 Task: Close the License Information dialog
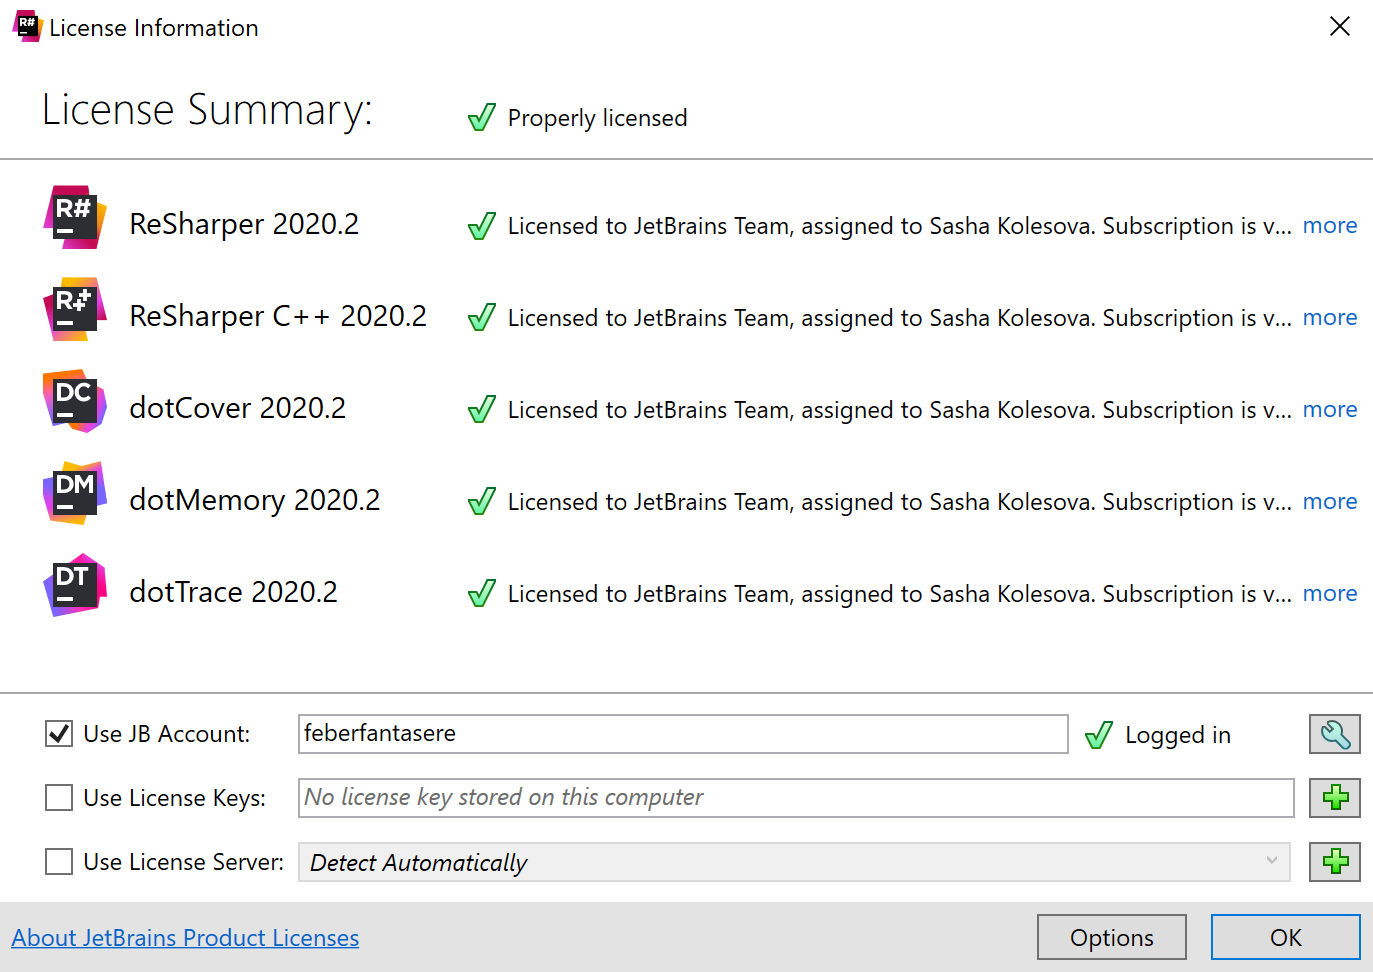click(1340, 26)
